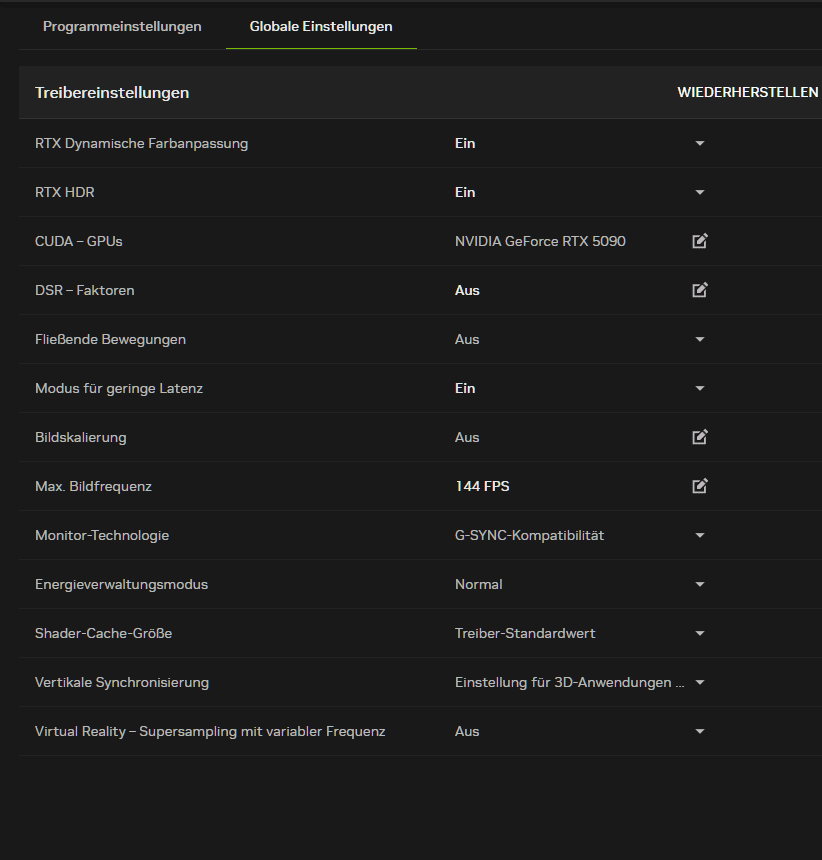
Task: Click the WIEDERHERSTELLEN button
Action: point(748,92)
